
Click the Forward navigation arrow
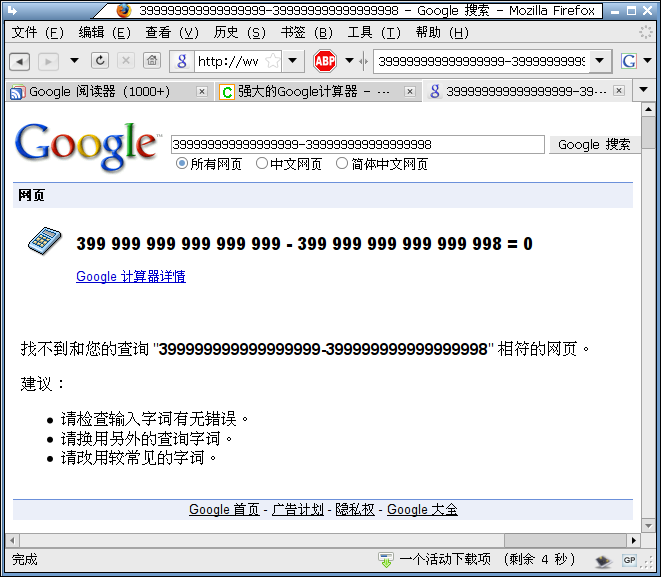click(x=48, y=62)
